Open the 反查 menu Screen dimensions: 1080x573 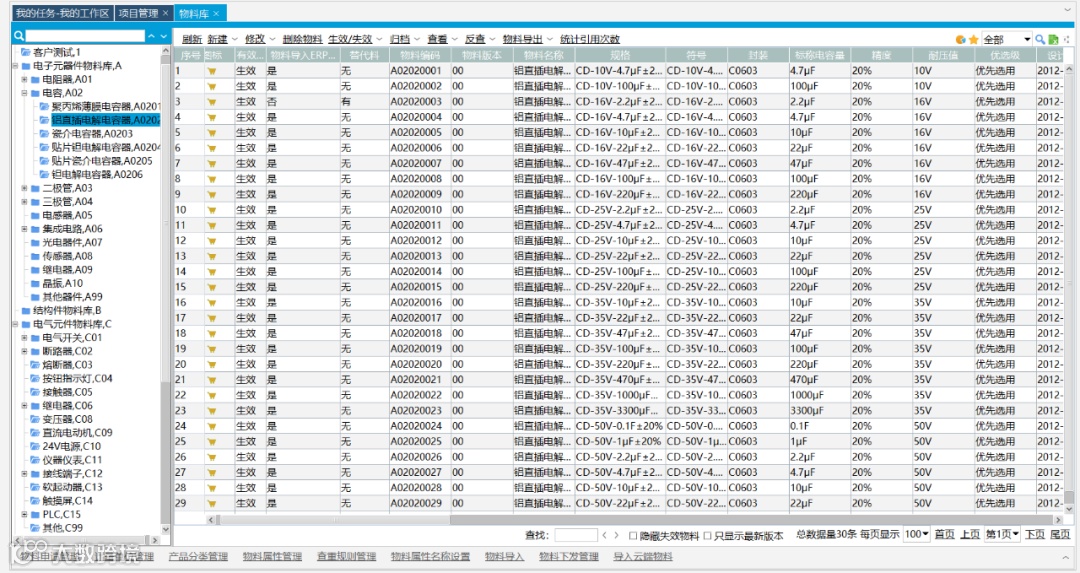[x=475, y=39]
